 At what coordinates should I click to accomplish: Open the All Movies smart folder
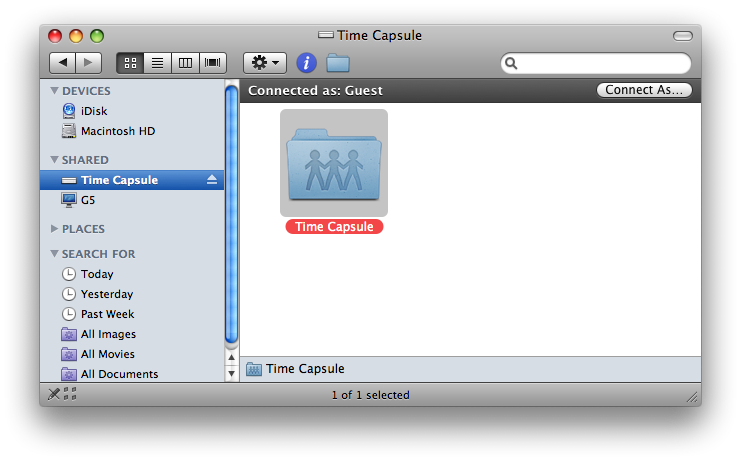click(132, 354)
